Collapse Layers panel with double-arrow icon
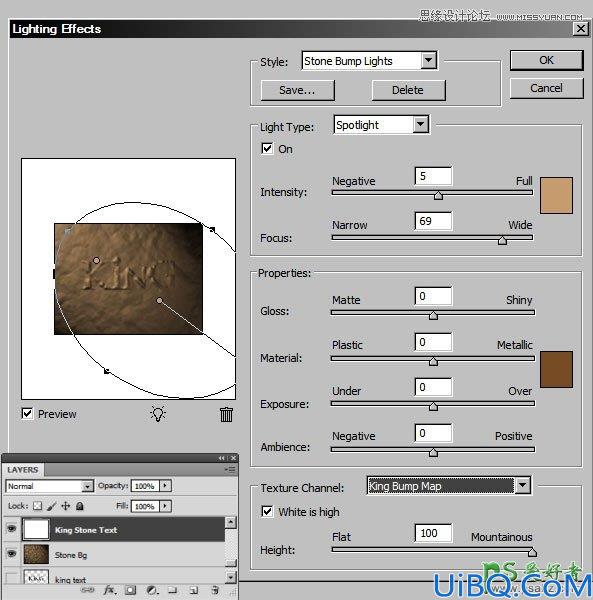The image size is (593, 600). pos(222,458)
